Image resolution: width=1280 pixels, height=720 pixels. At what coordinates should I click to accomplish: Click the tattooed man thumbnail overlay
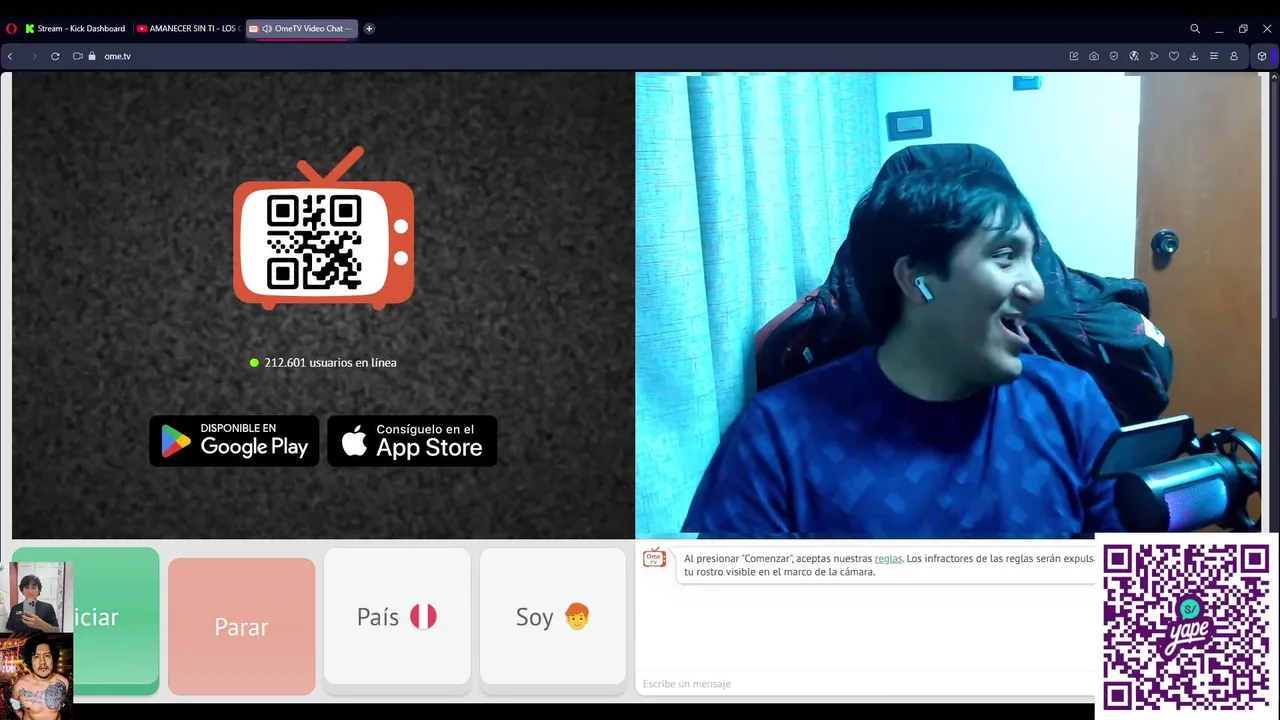coord(36,676)
